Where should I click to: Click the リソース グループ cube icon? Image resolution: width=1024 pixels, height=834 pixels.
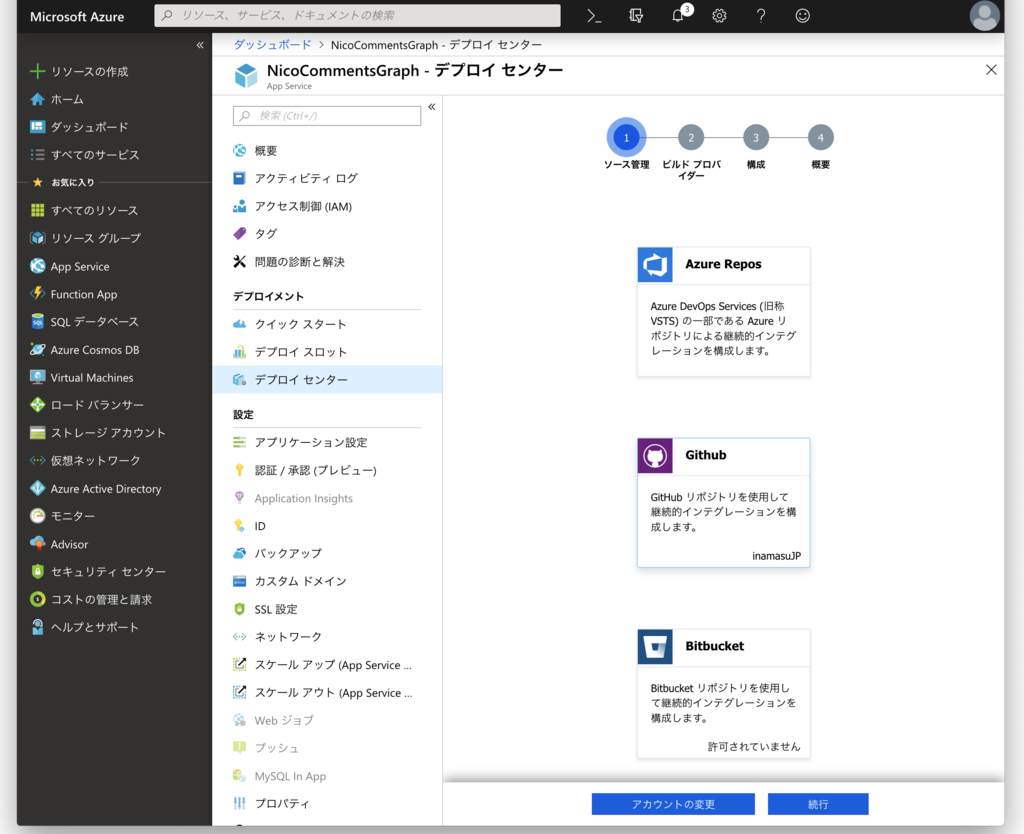pos(38,238)
